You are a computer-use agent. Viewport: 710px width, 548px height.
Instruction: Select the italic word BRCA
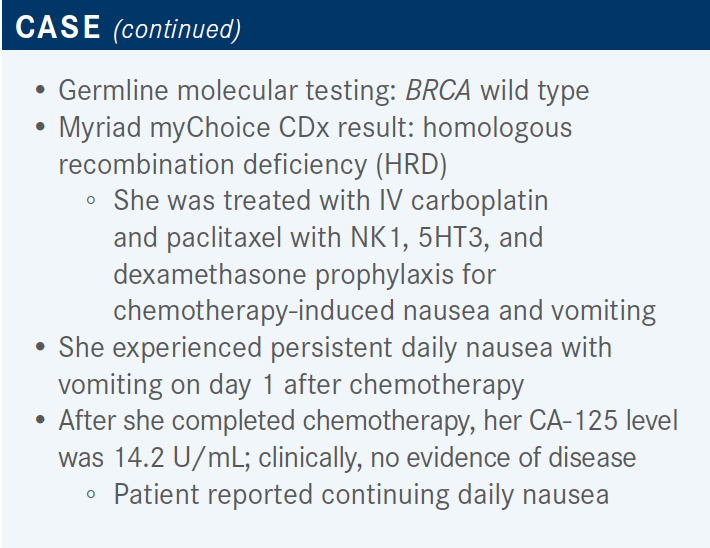pyautogui.click(x=438, y=91)
